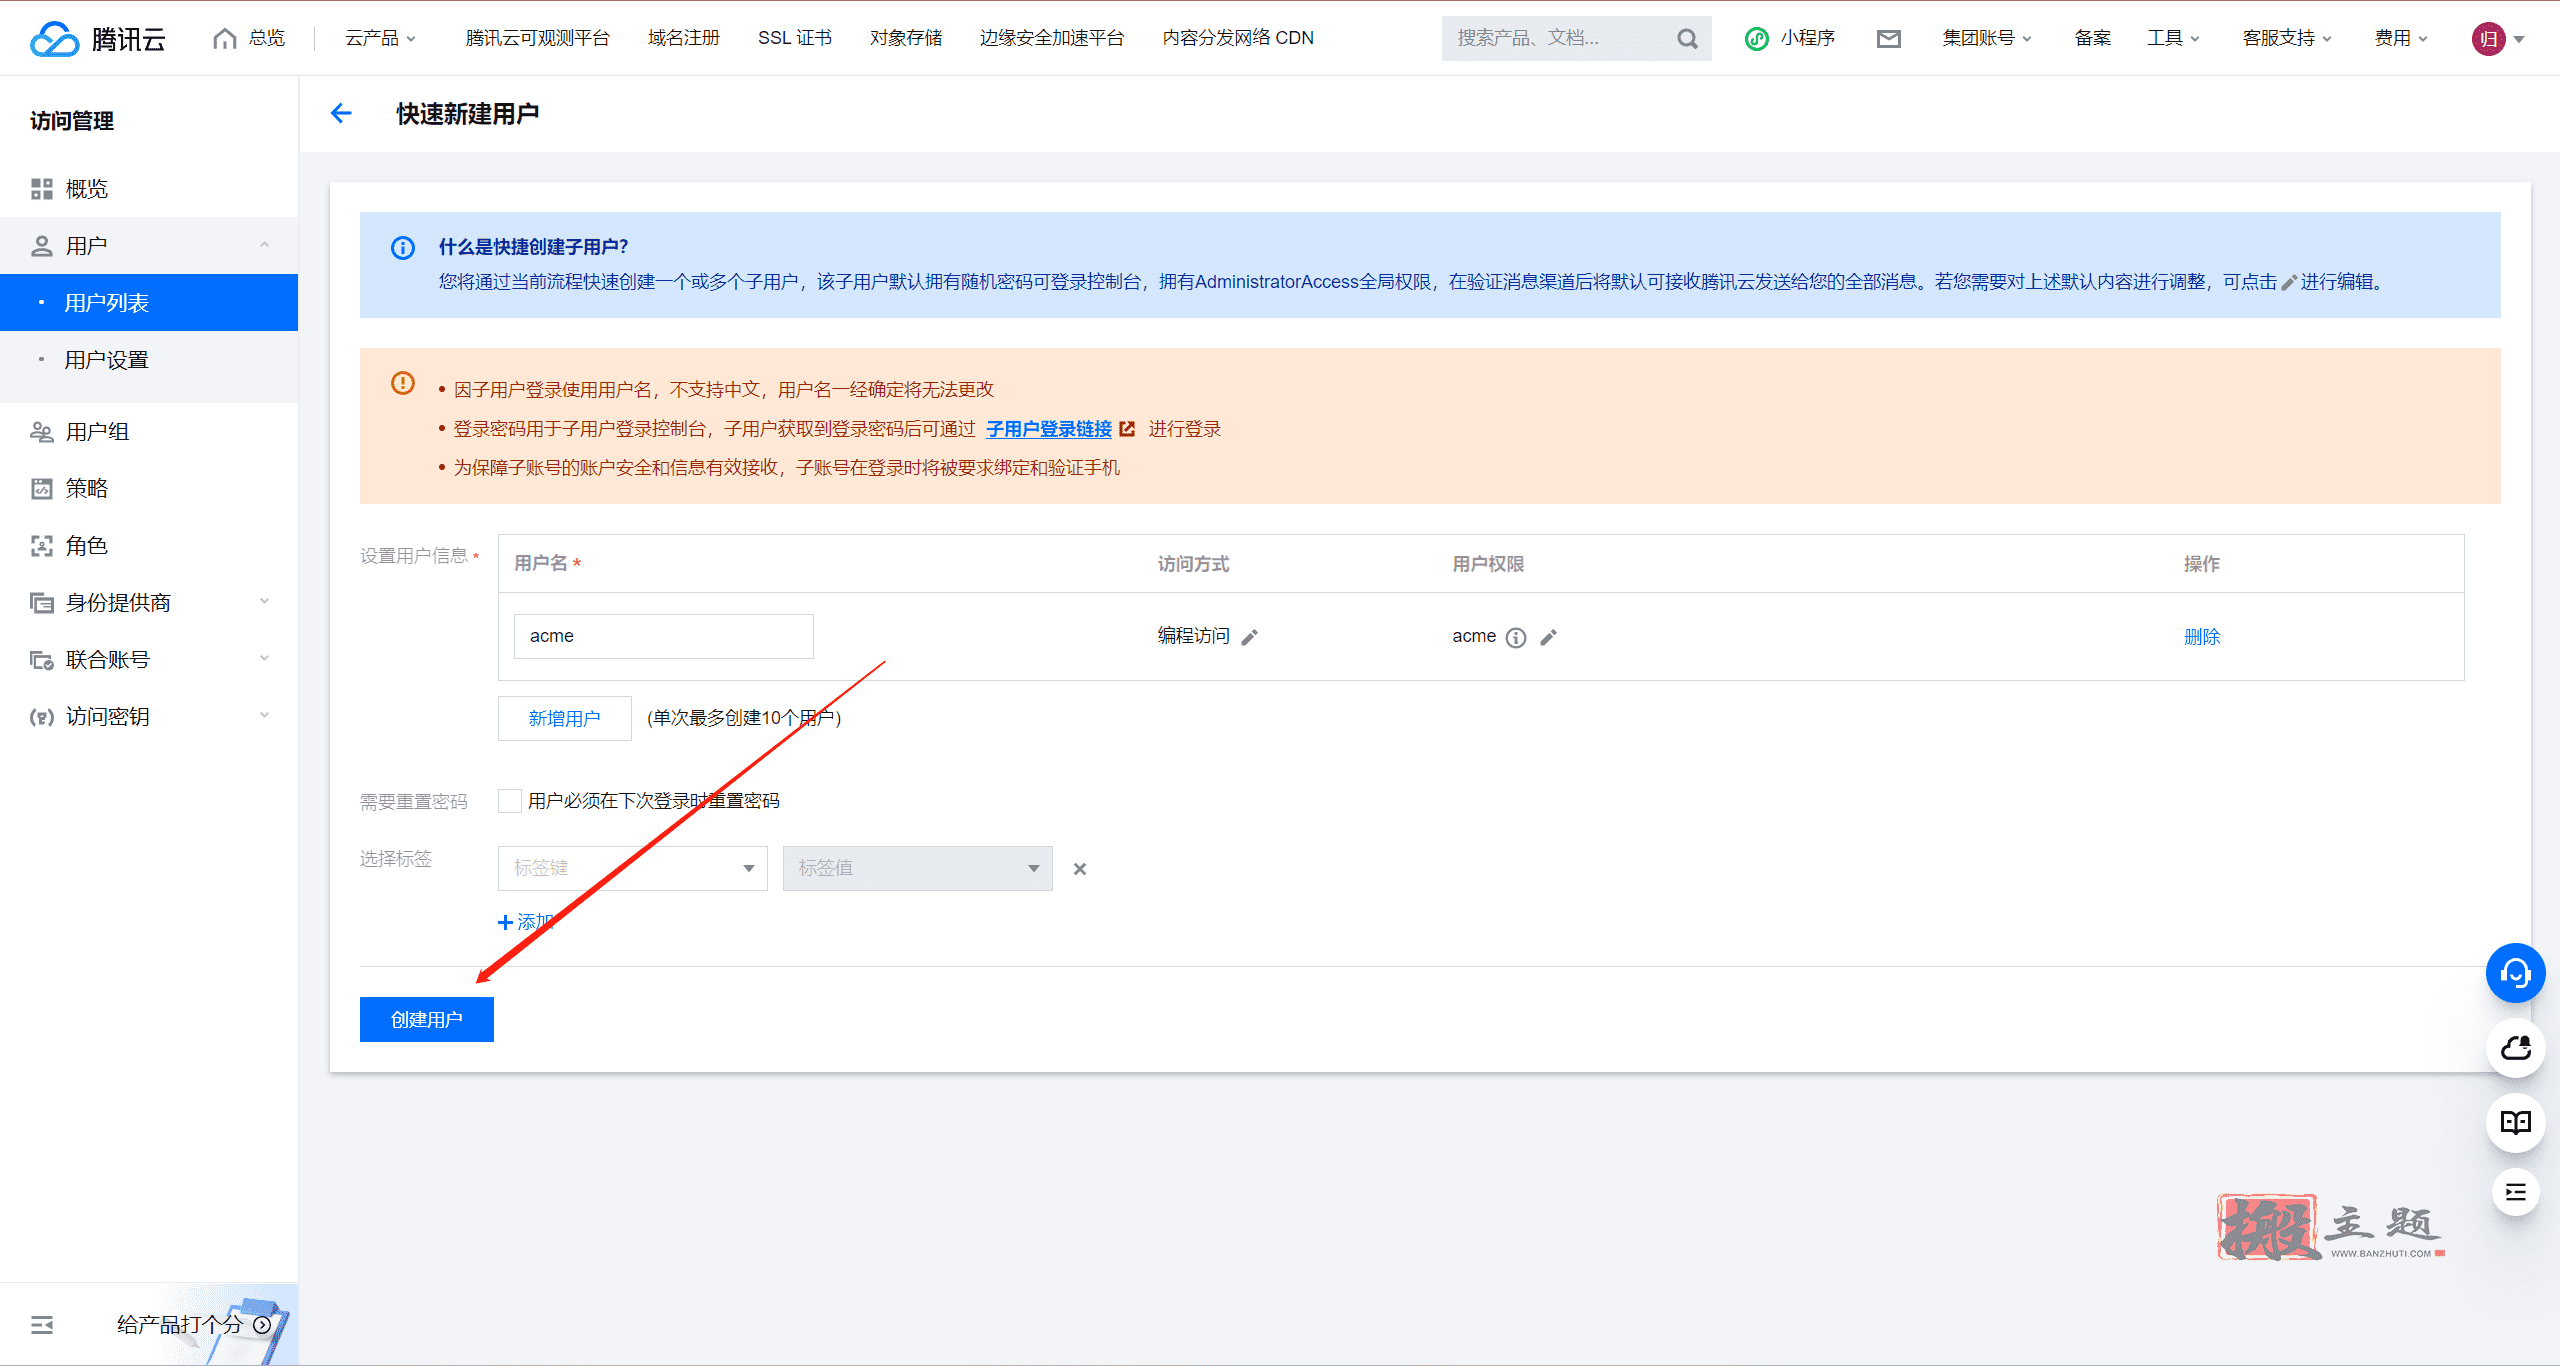Open the 集团账号 dropdown
This screenshot has height=1366, width=2560.
pos(1986,38)
